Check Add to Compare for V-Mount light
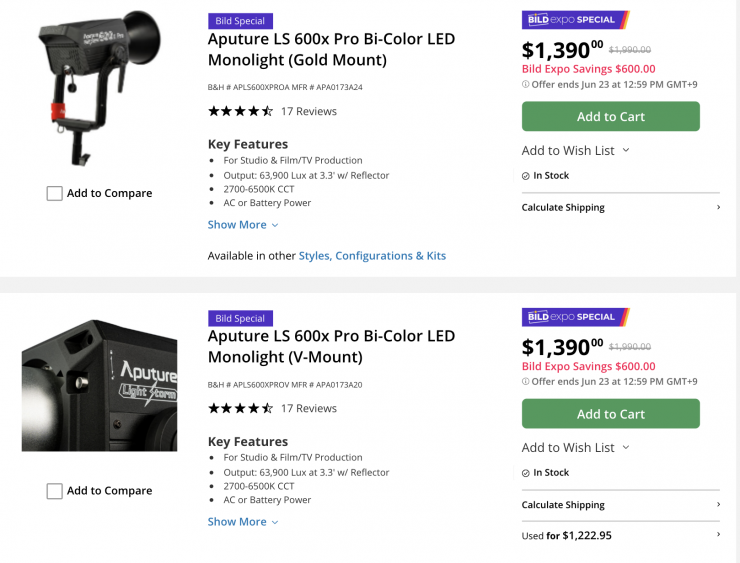This screenshot has height=563, width=740. pyautogui.click(x=55, y=491)
